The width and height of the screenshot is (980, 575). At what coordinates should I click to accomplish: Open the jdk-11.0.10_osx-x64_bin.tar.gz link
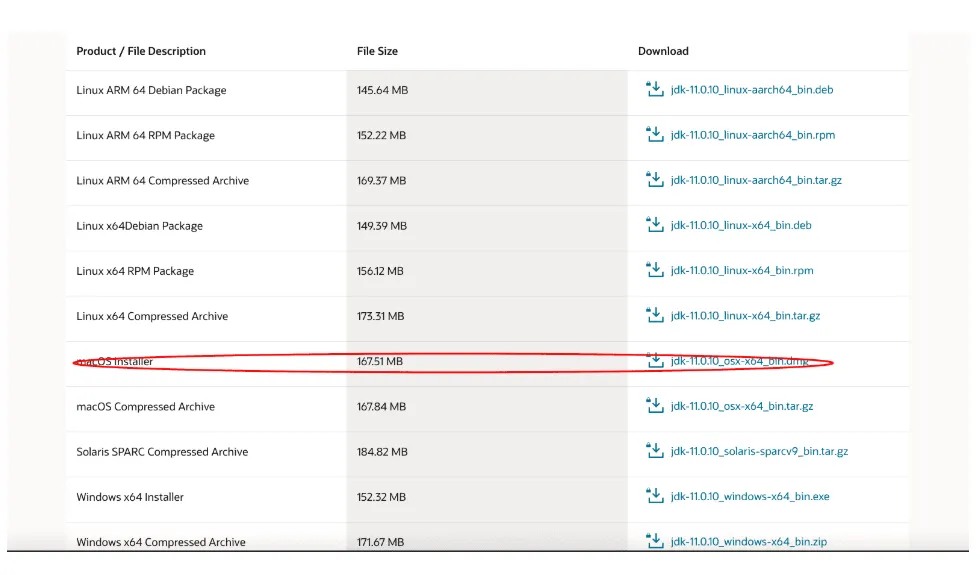(742, 406)
